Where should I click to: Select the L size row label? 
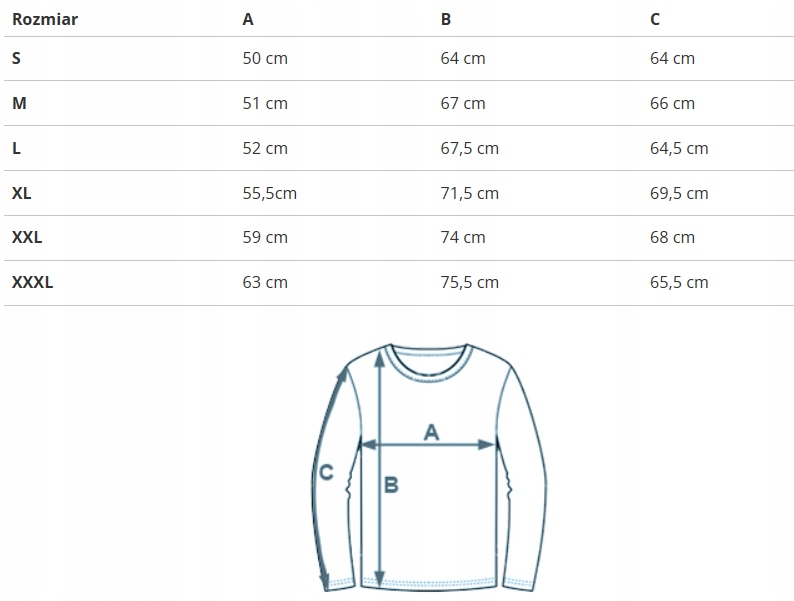tap(16, 148)
